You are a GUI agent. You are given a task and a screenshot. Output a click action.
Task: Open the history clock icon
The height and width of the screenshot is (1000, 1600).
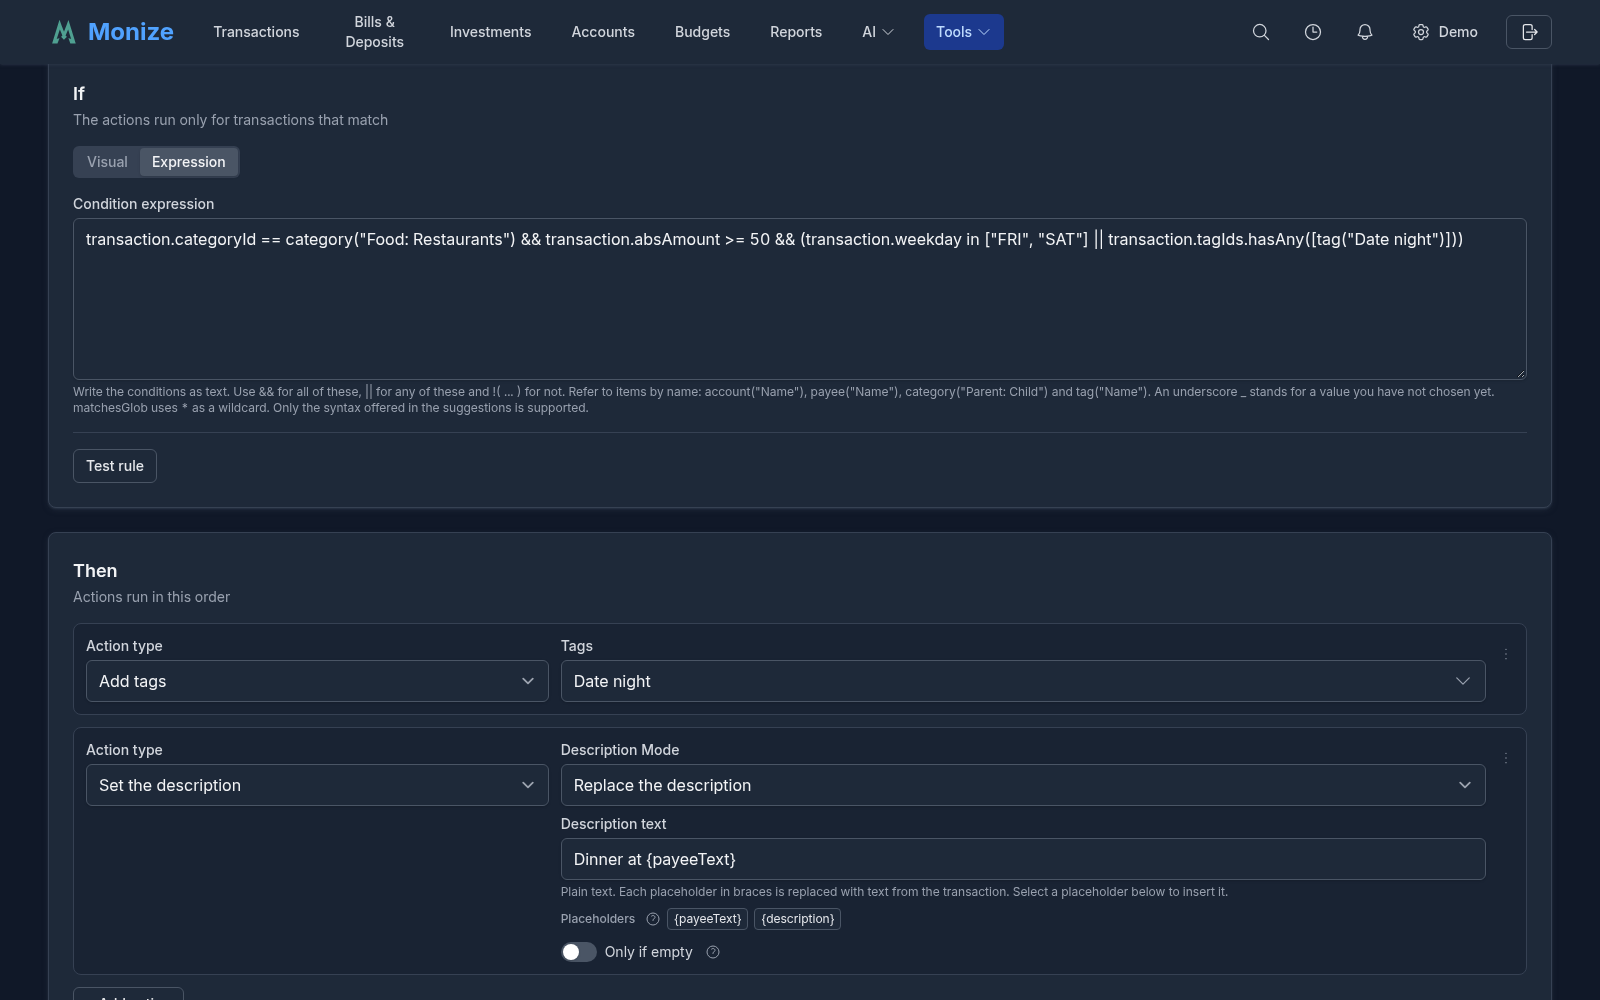pyautogui.click(x=1313, y=32)
